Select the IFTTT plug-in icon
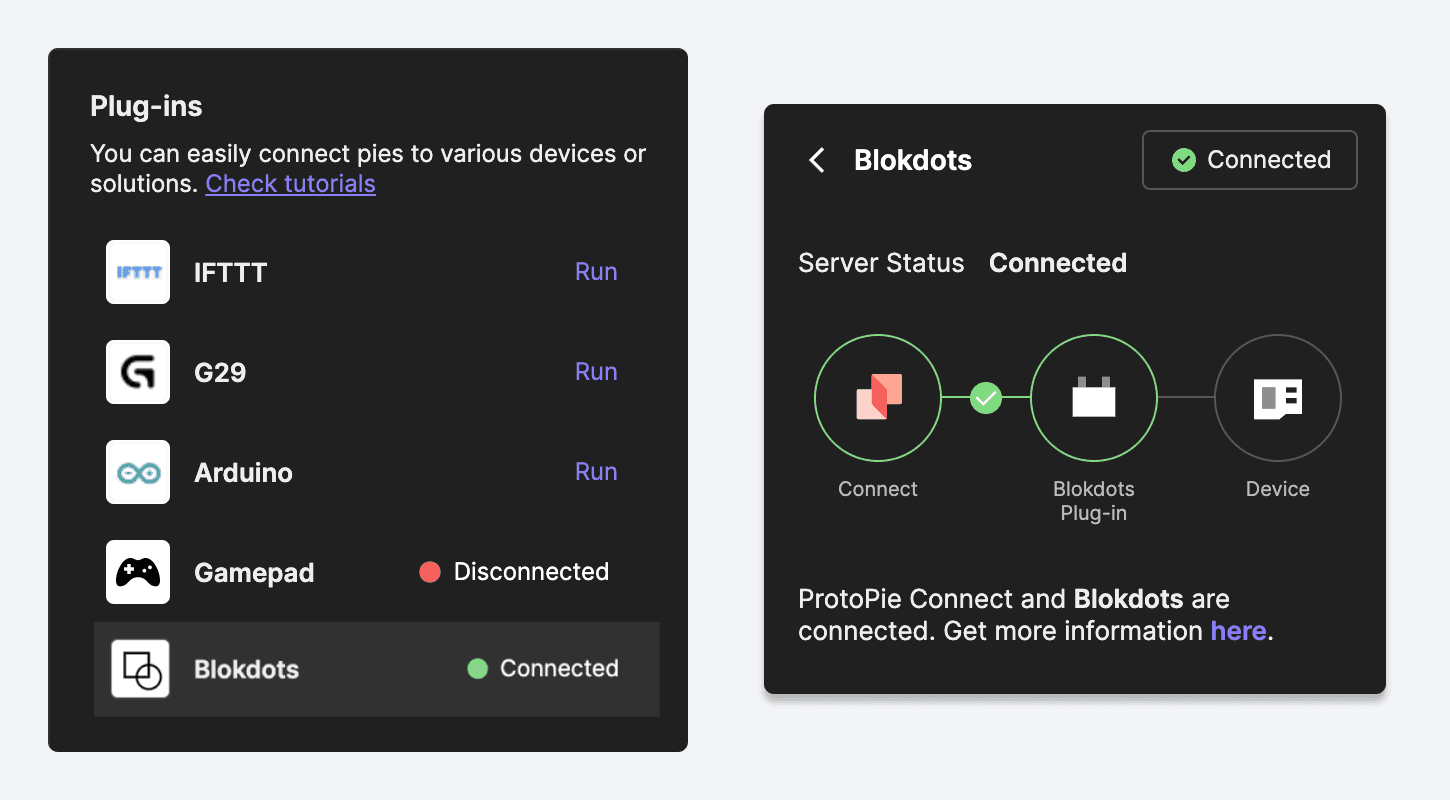This screenshot has width=1450, height=800. pyautogui.click(x=137, y=271)
